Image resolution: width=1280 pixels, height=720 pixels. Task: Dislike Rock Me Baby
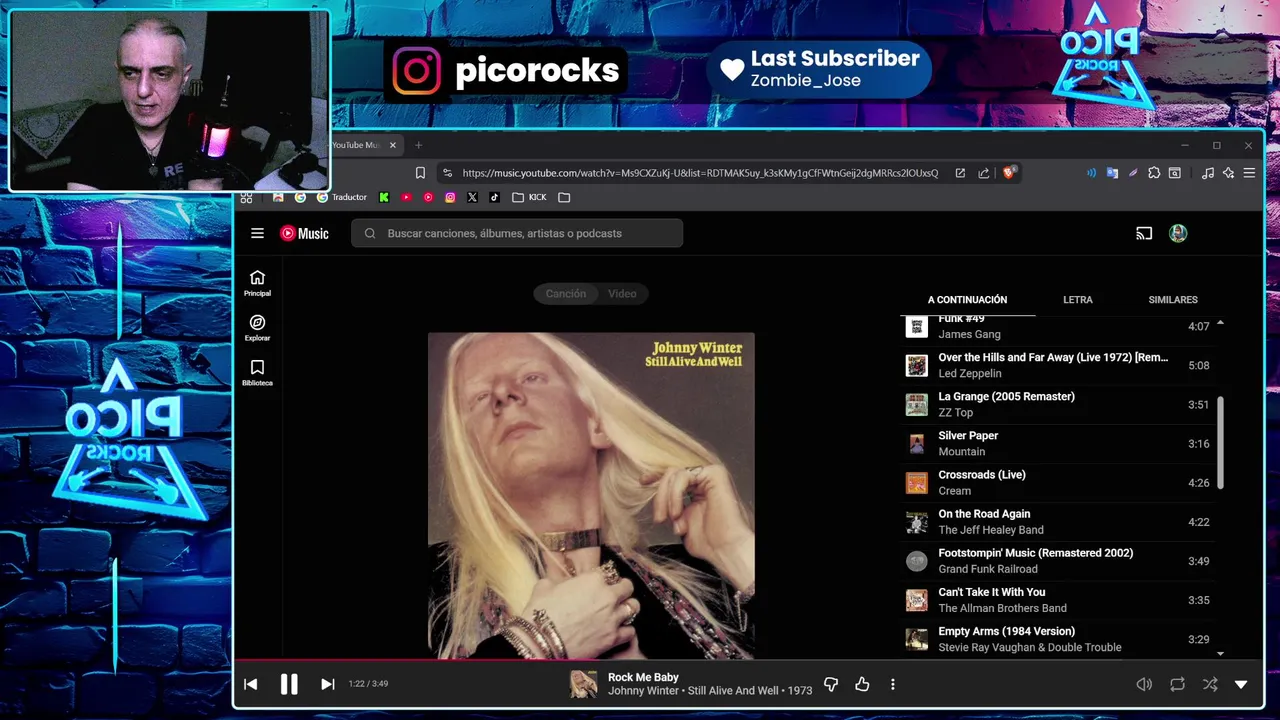pyautogui.click(x=830, y=684)
